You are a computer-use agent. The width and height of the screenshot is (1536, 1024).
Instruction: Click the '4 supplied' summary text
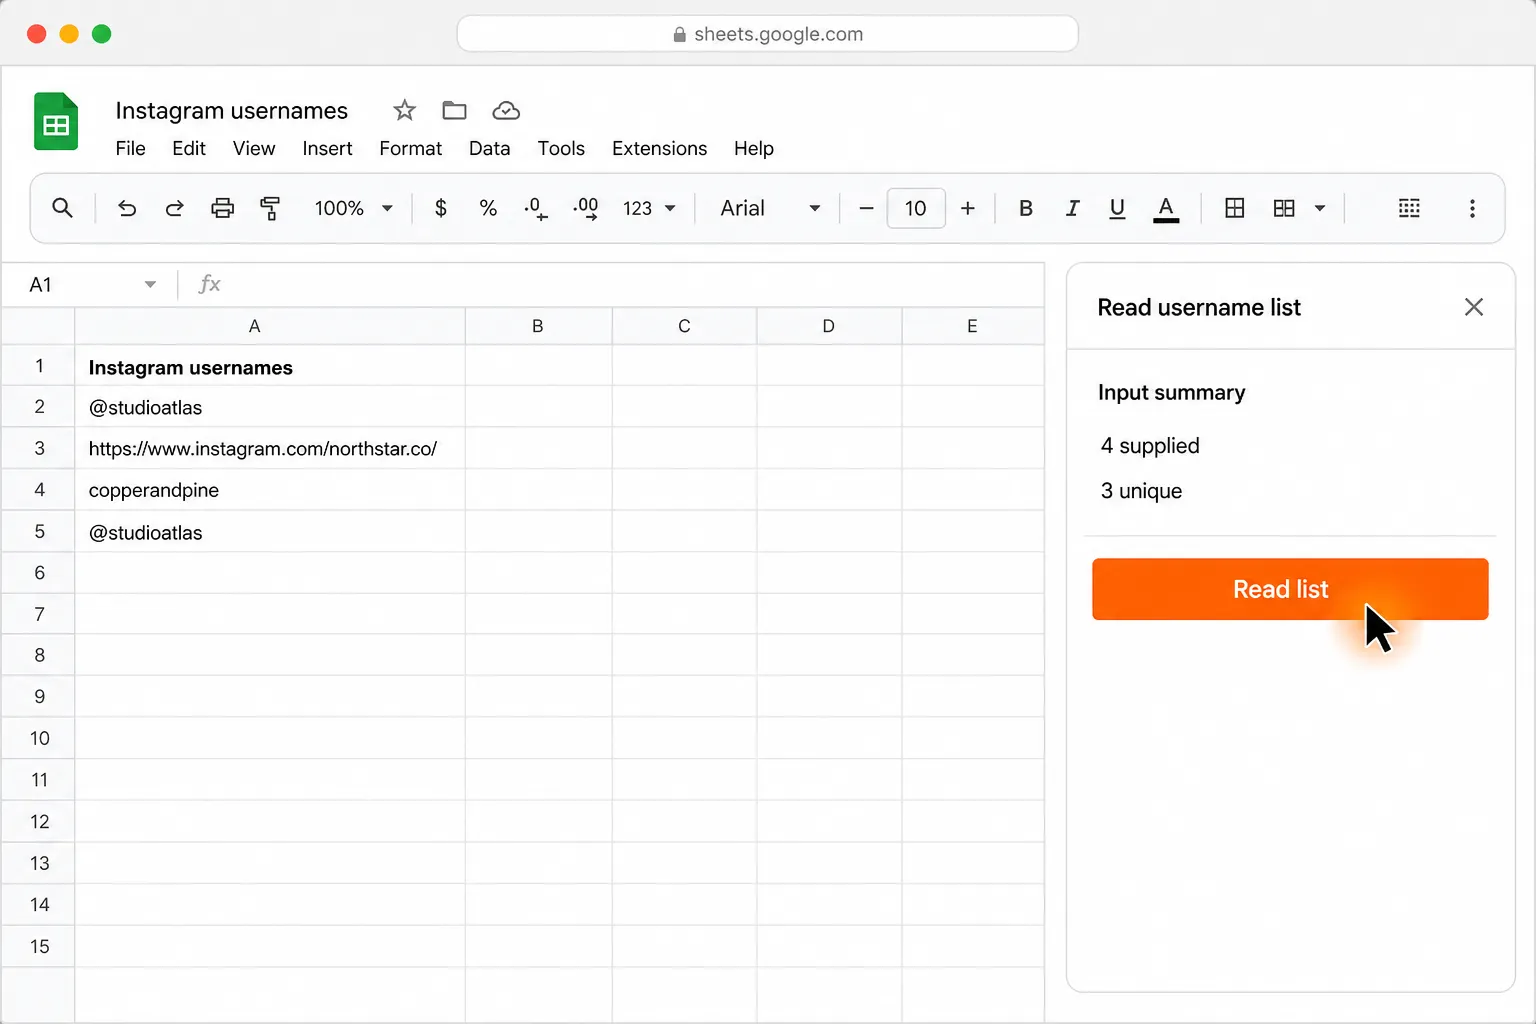1150,446
